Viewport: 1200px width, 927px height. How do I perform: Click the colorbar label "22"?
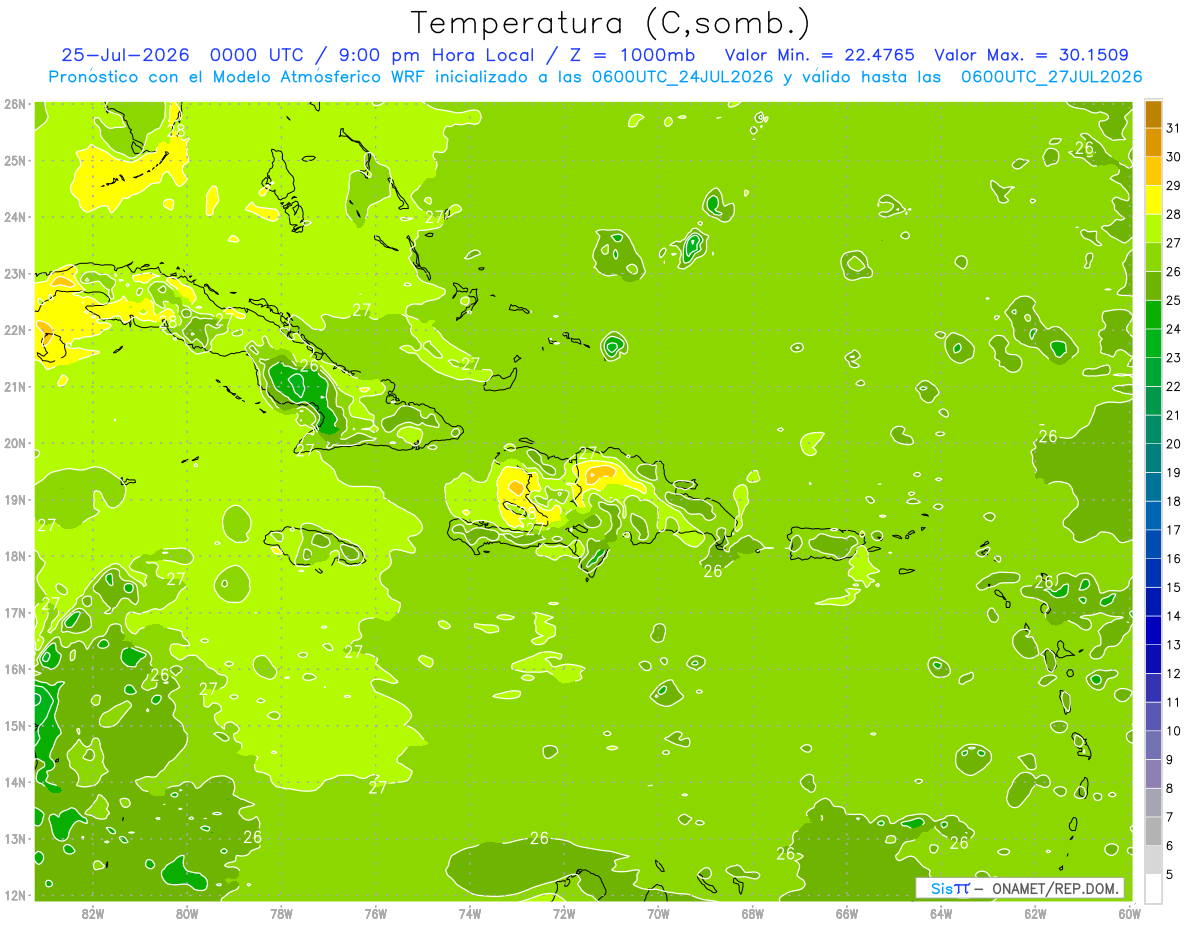(1174, 386)
